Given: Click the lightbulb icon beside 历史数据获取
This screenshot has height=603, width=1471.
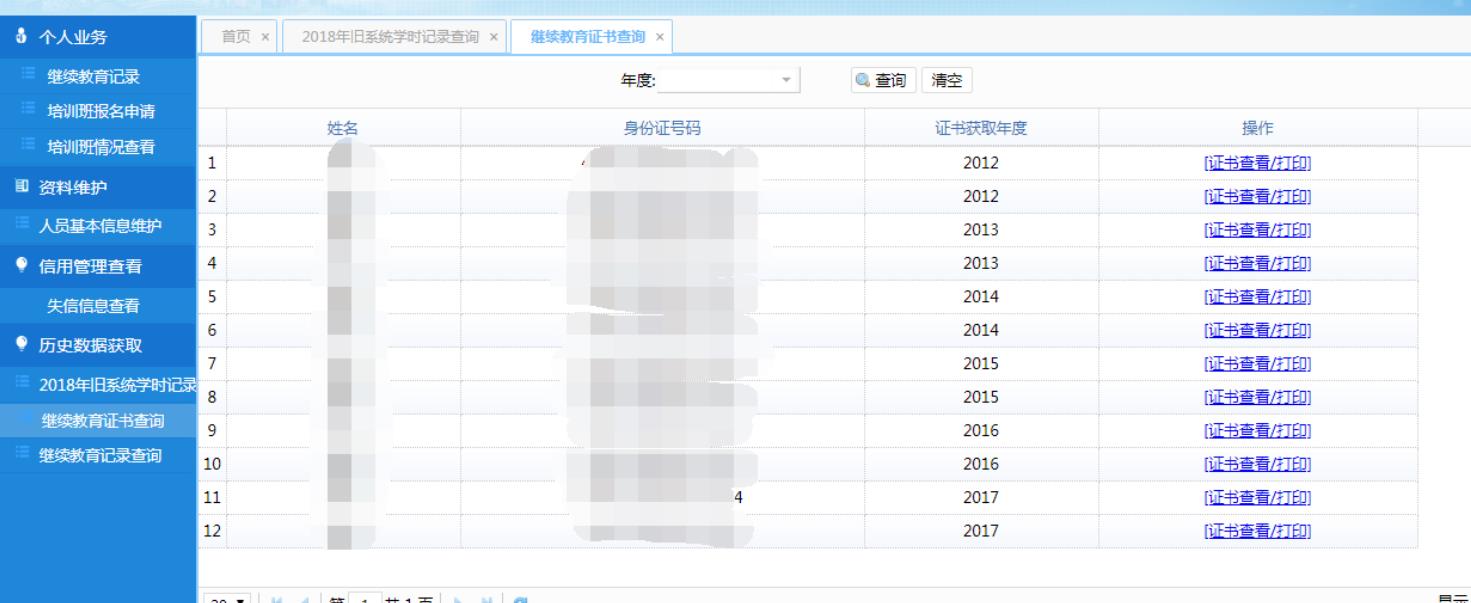Looking at the screenshot, I should coord(23,346).
